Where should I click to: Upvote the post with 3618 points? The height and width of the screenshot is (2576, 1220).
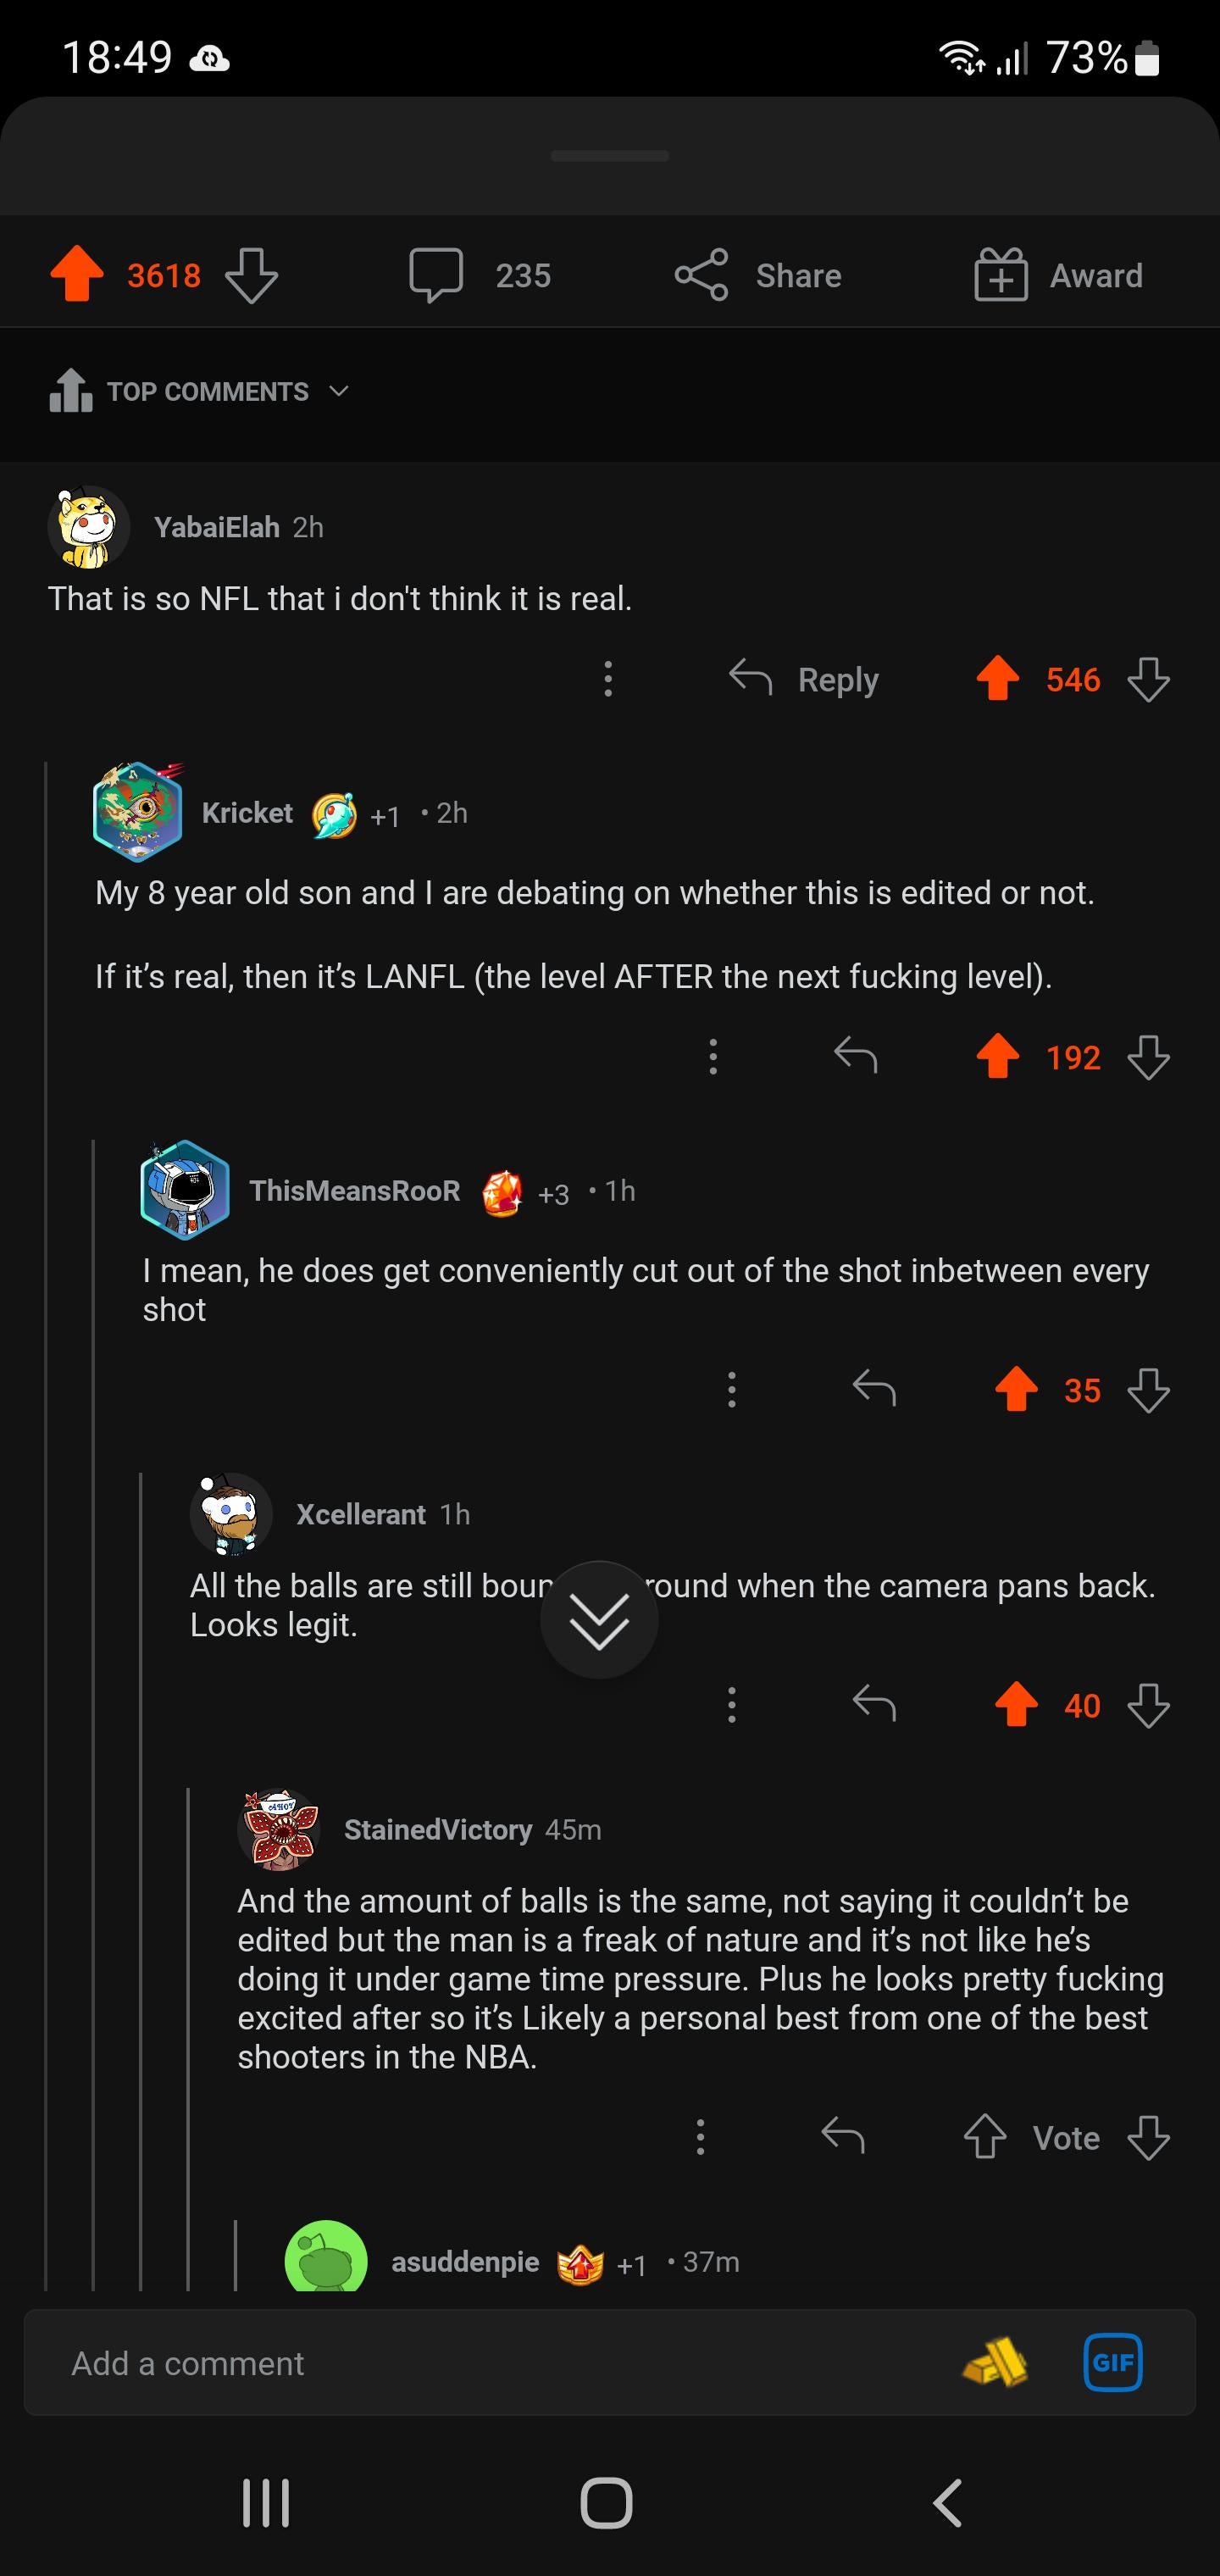coord(77,275)
